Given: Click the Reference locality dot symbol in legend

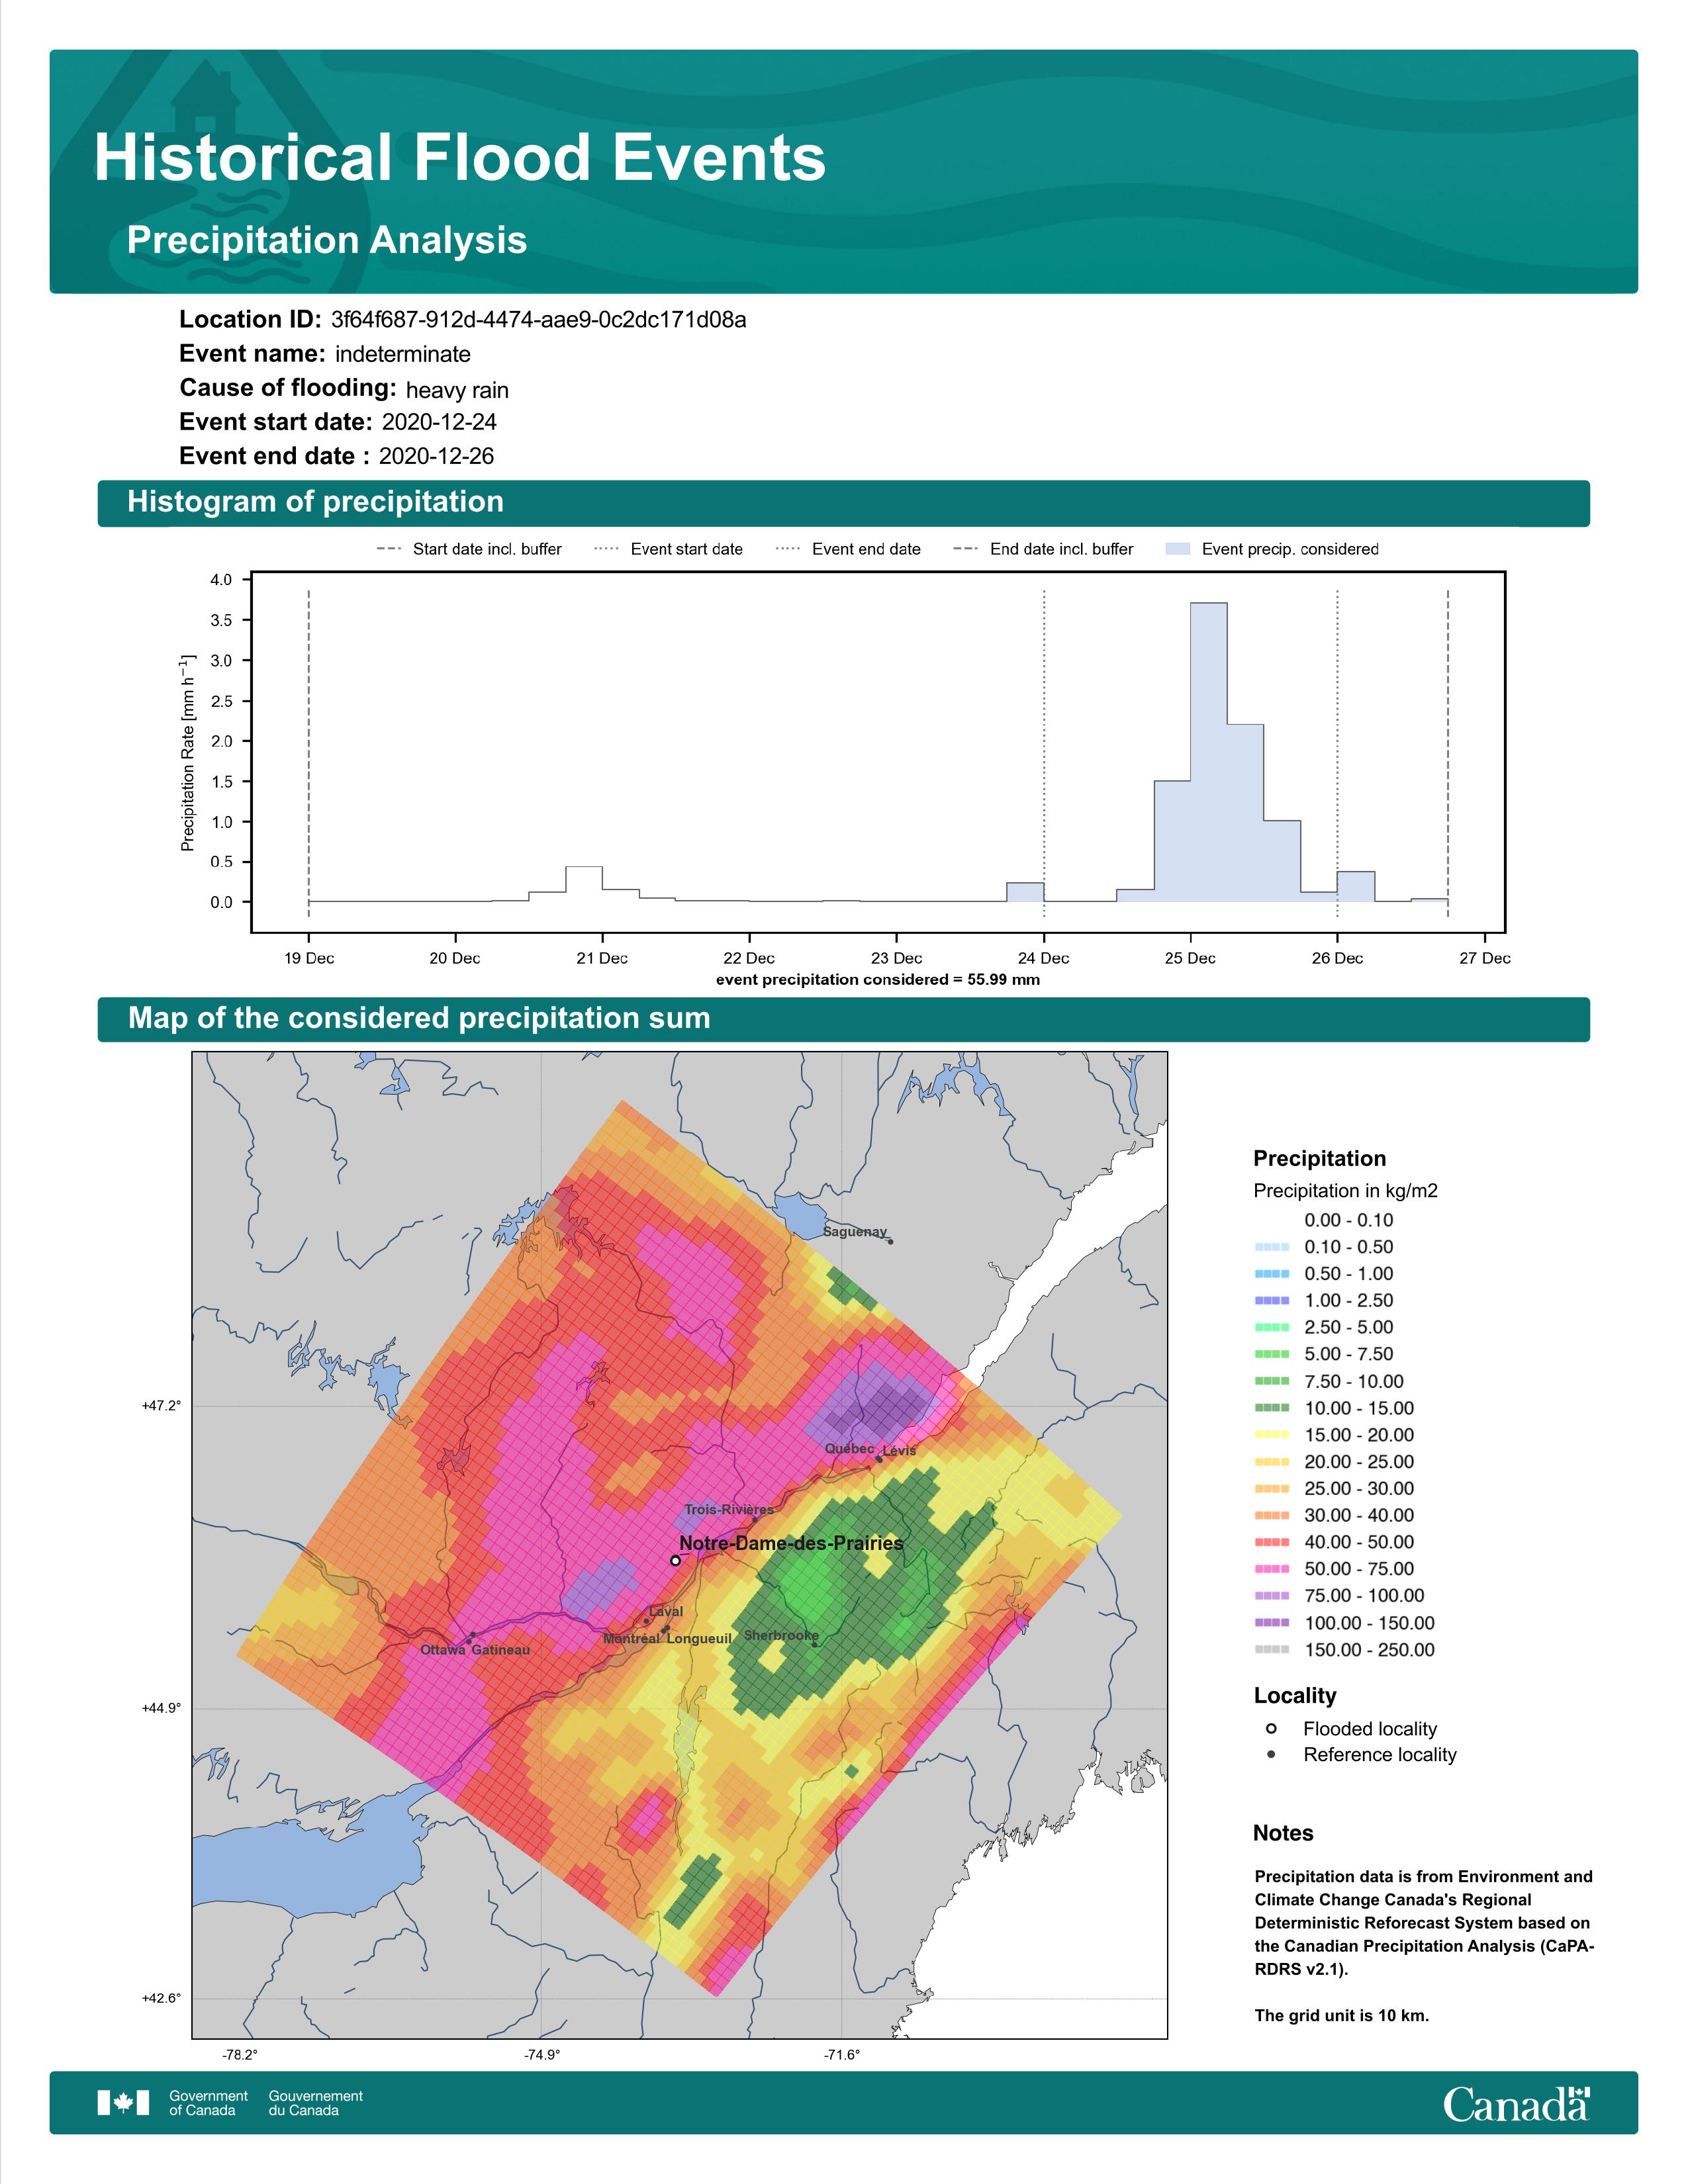Looking at the screenshot, I should (x=1271, y=1754).
